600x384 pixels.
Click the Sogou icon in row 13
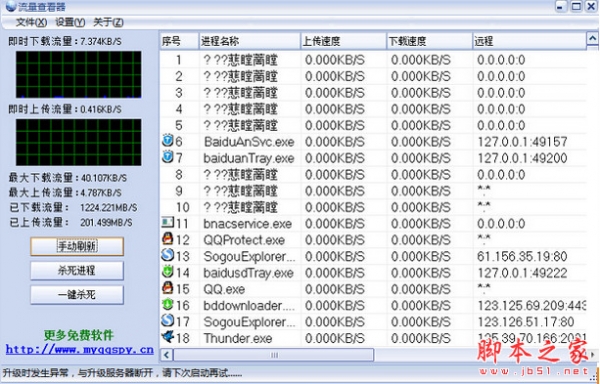coord(168,255)
